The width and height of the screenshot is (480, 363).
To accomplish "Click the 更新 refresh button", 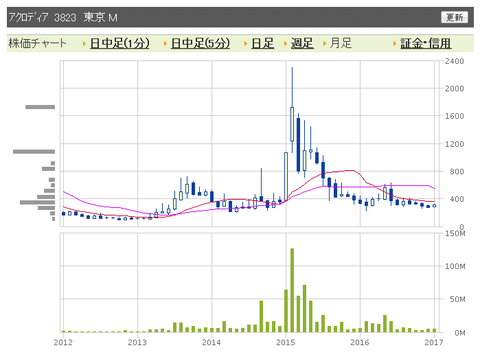I will click(454, 17).
